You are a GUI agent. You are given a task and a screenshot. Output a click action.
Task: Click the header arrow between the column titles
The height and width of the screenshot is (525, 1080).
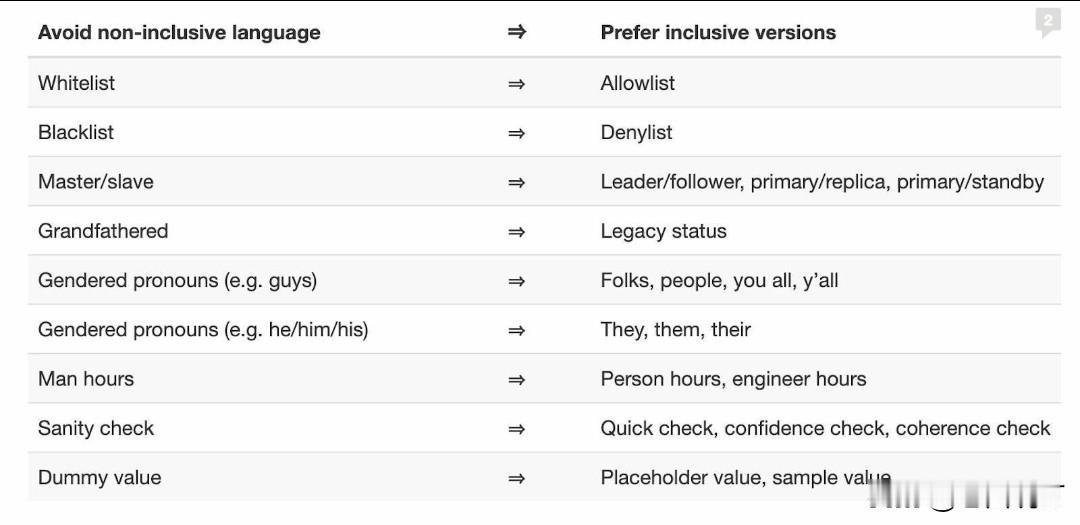[516, 32]
